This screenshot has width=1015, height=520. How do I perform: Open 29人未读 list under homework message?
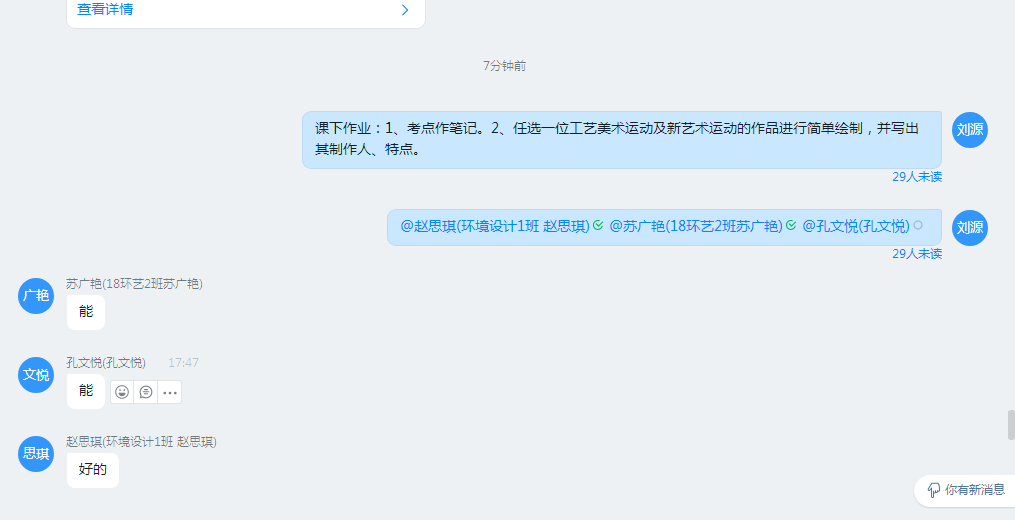click(917, 177)
